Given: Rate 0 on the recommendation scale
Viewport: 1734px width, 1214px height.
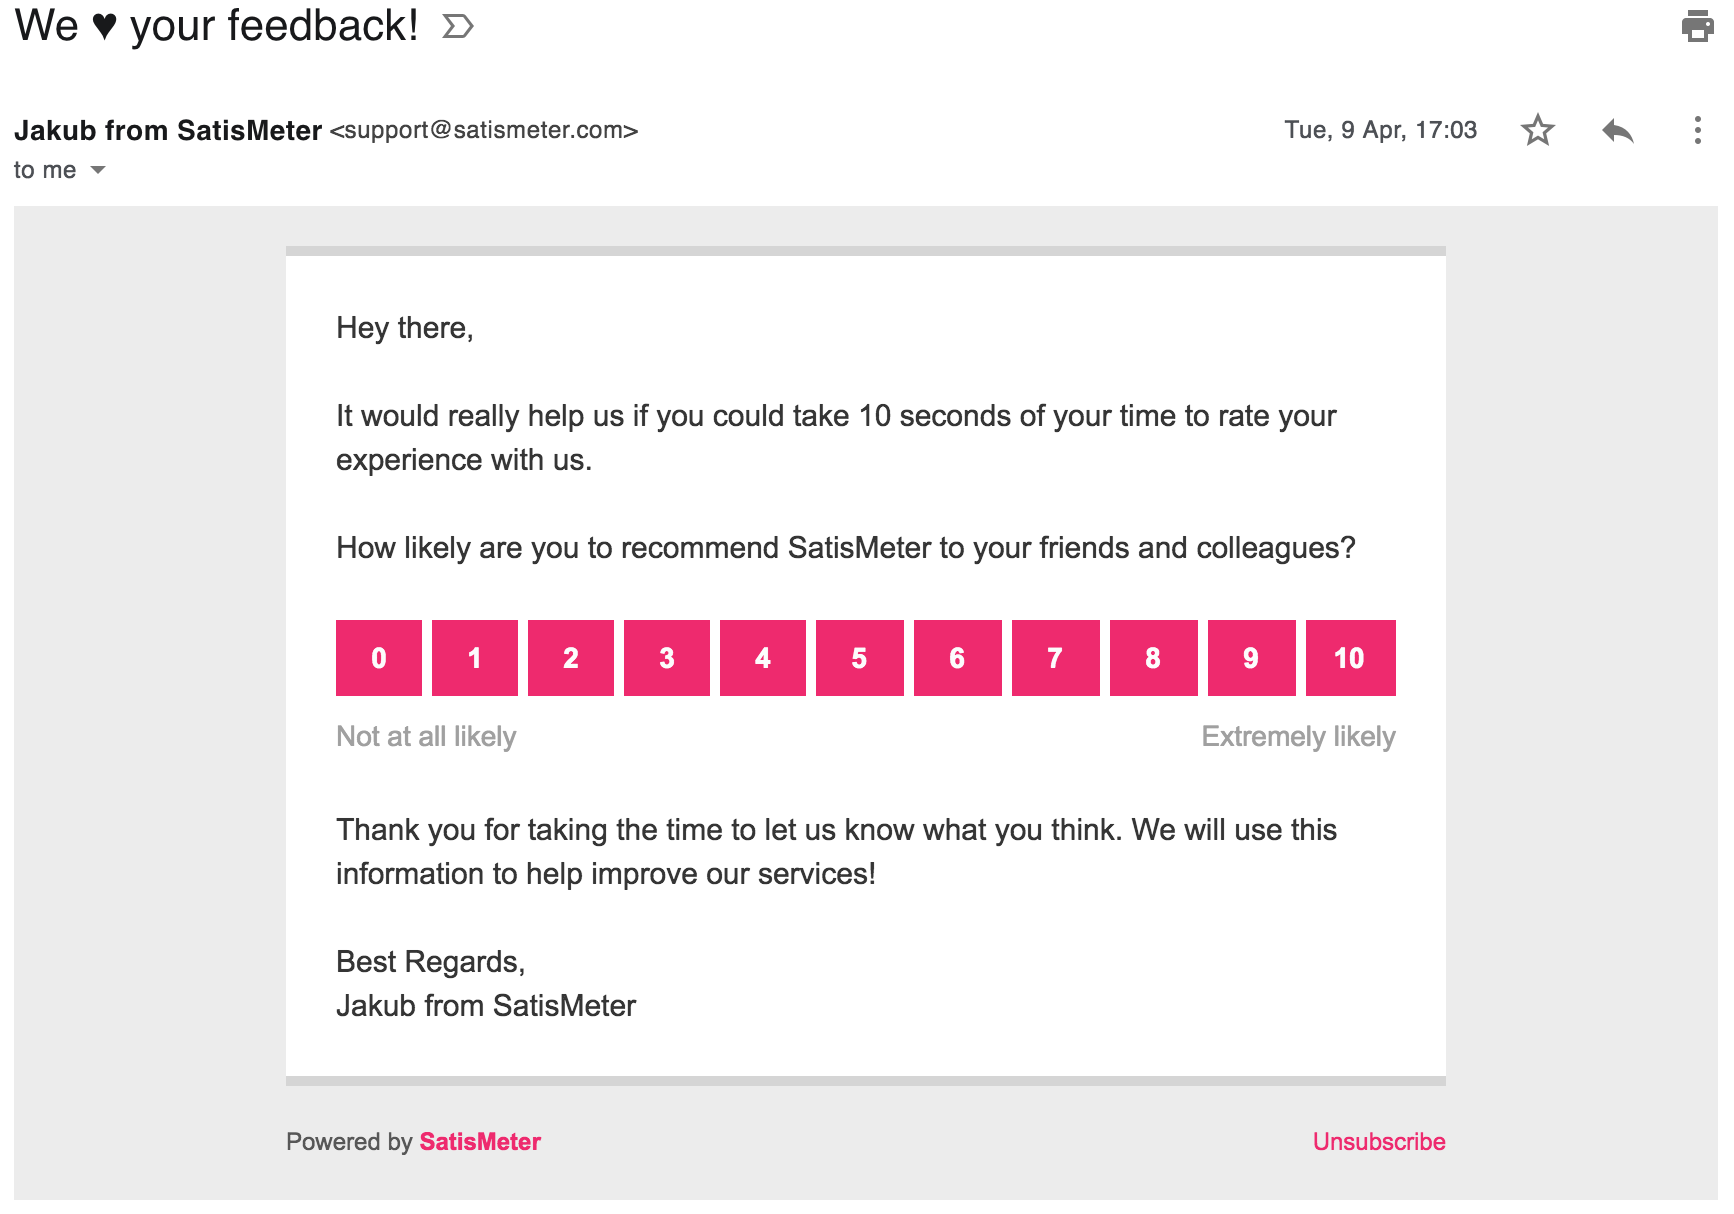Looking at the screenshot, I should pyautogui.click(x=379, y=658).
